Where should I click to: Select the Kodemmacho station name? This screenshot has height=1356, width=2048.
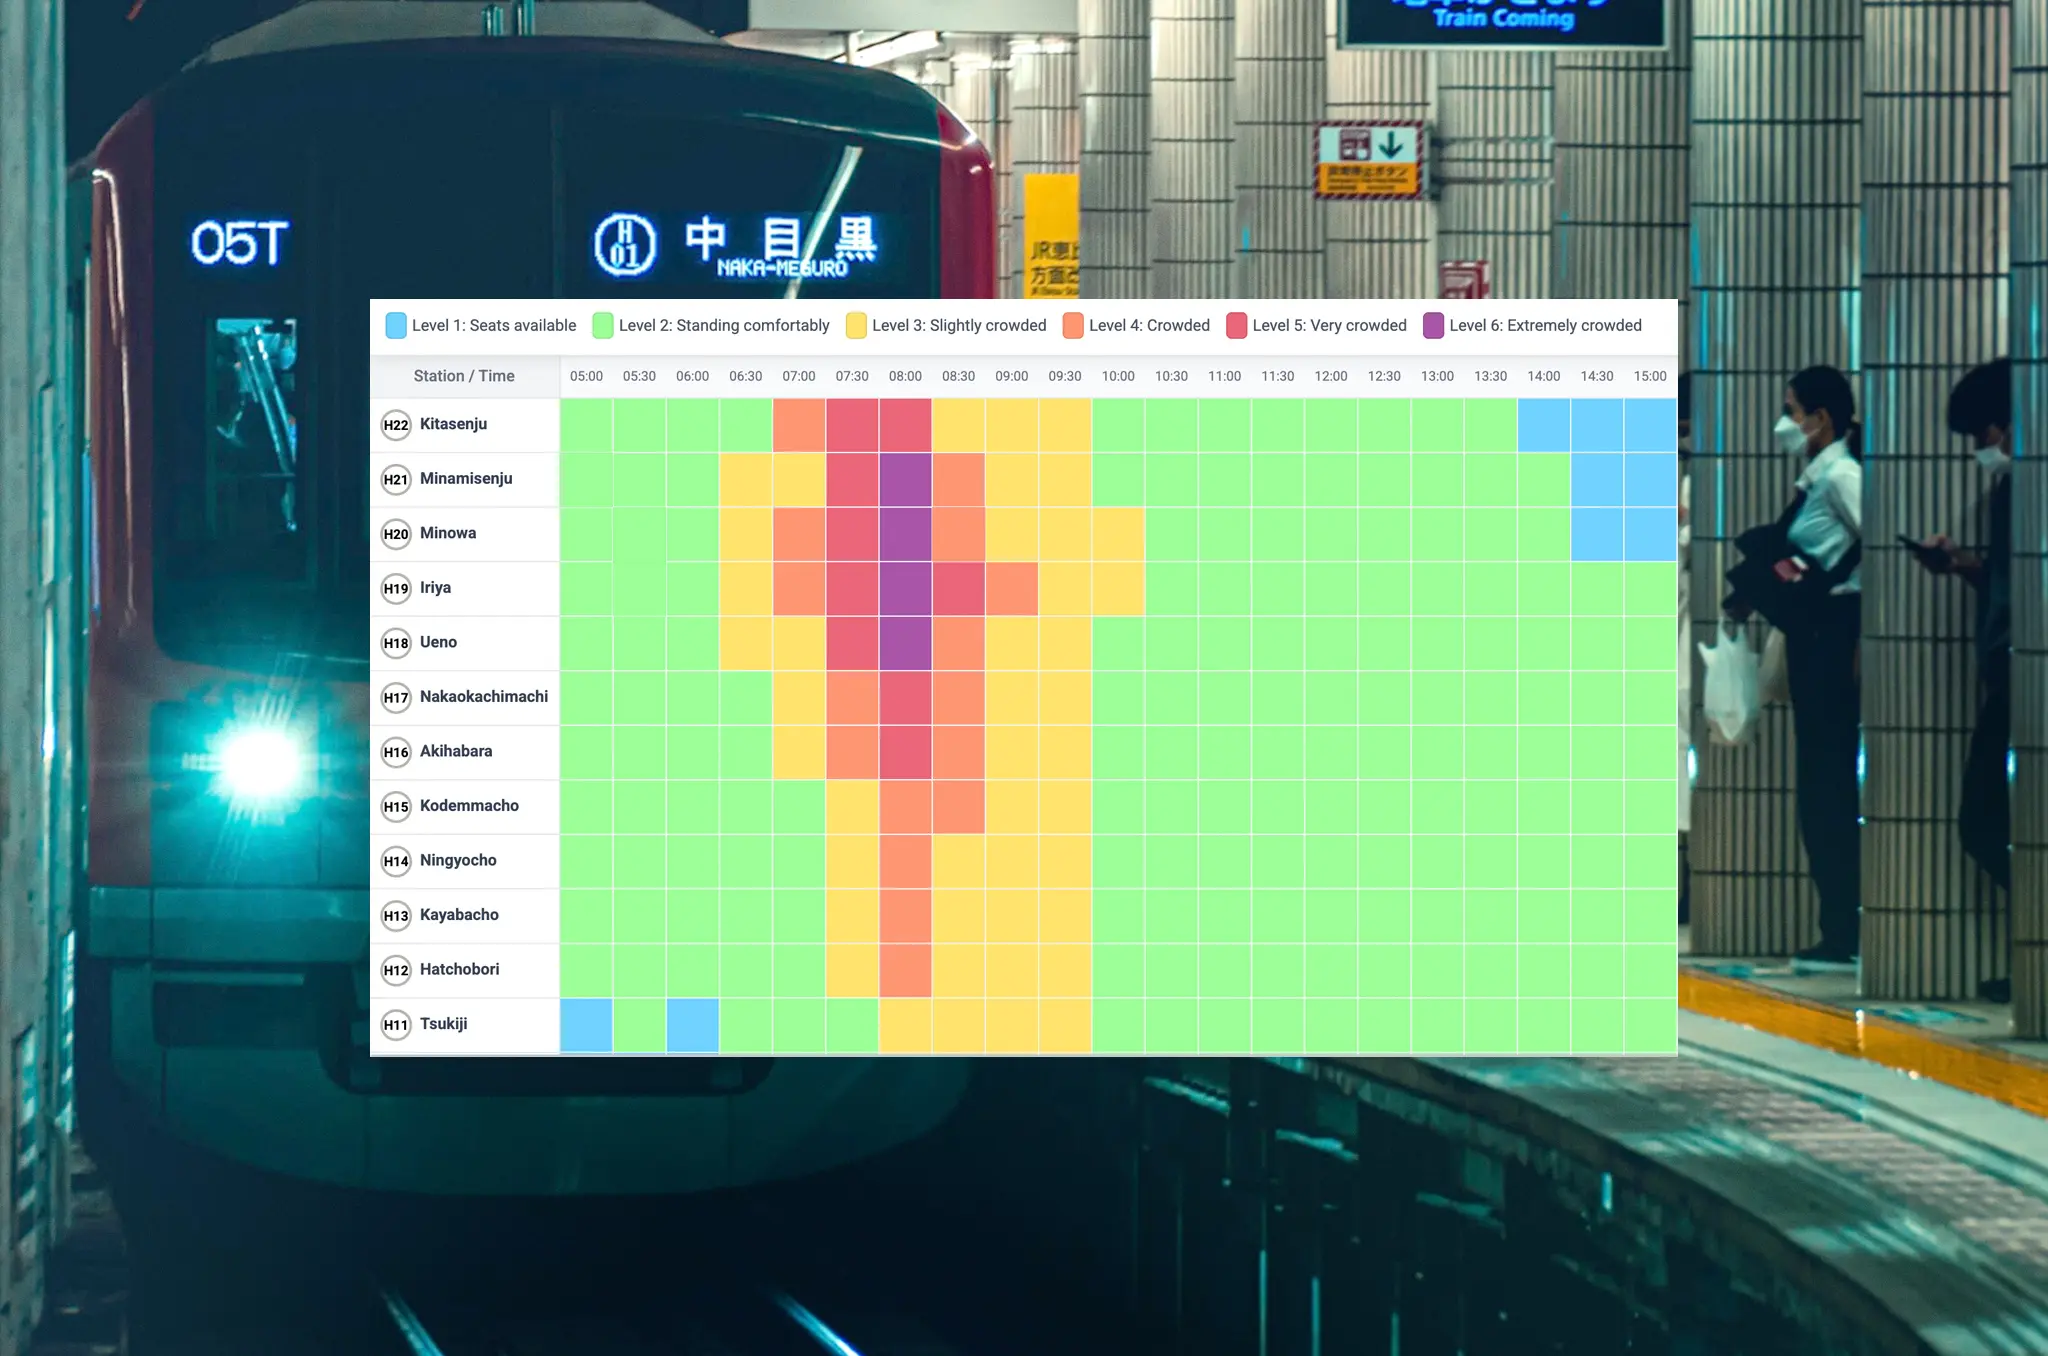click(x=469, y=806)
